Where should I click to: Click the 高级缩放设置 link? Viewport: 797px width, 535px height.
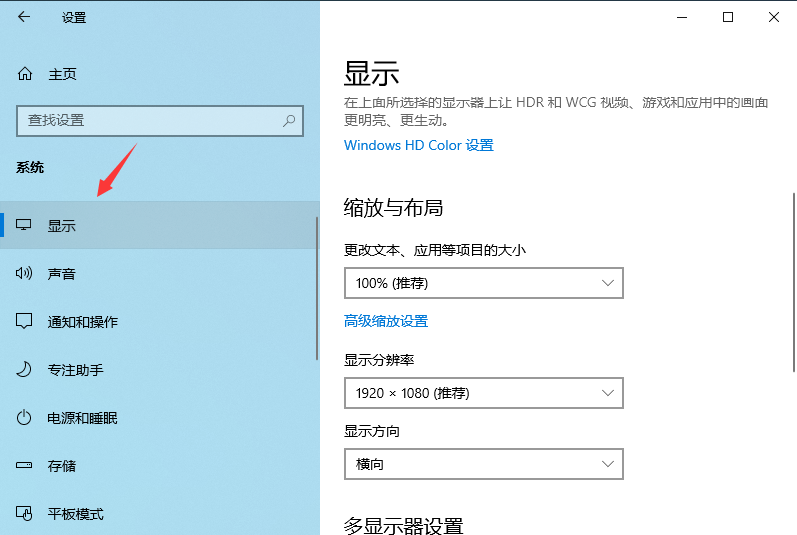coord(386,321)
